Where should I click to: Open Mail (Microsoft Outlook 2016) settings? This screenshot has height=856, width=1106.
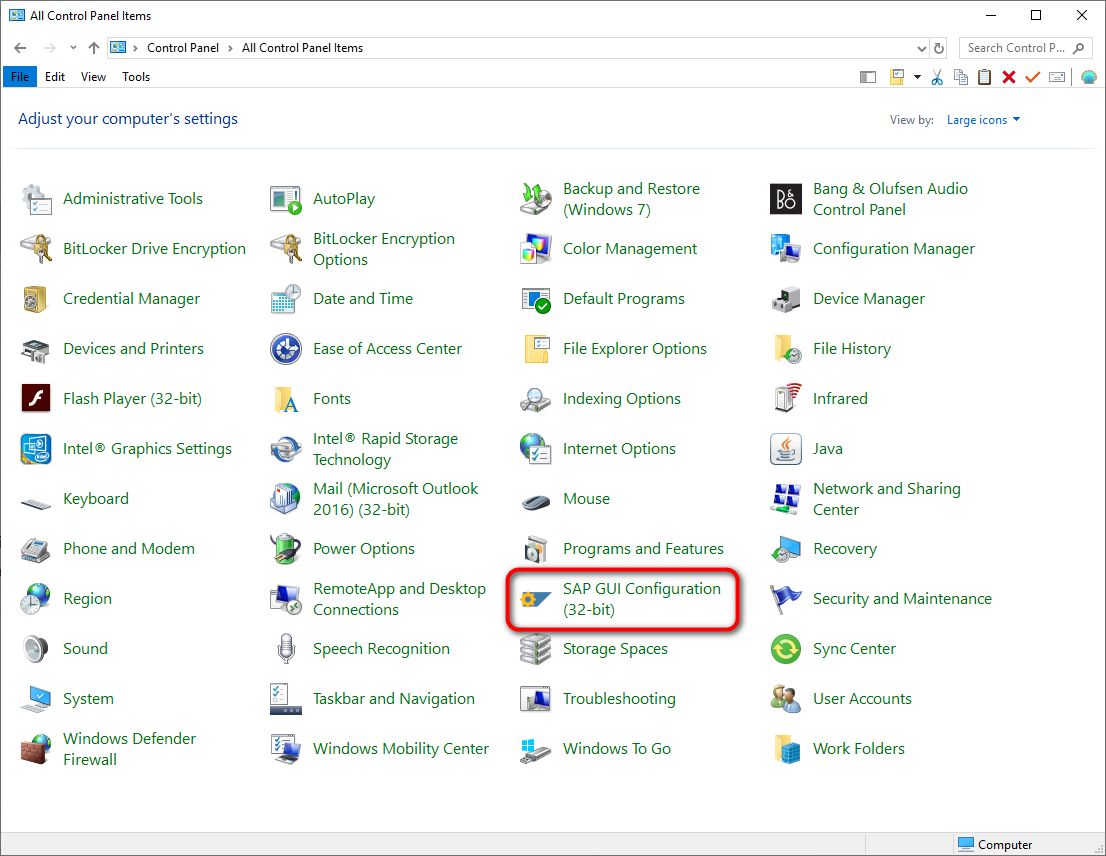[x=374, y=499]
